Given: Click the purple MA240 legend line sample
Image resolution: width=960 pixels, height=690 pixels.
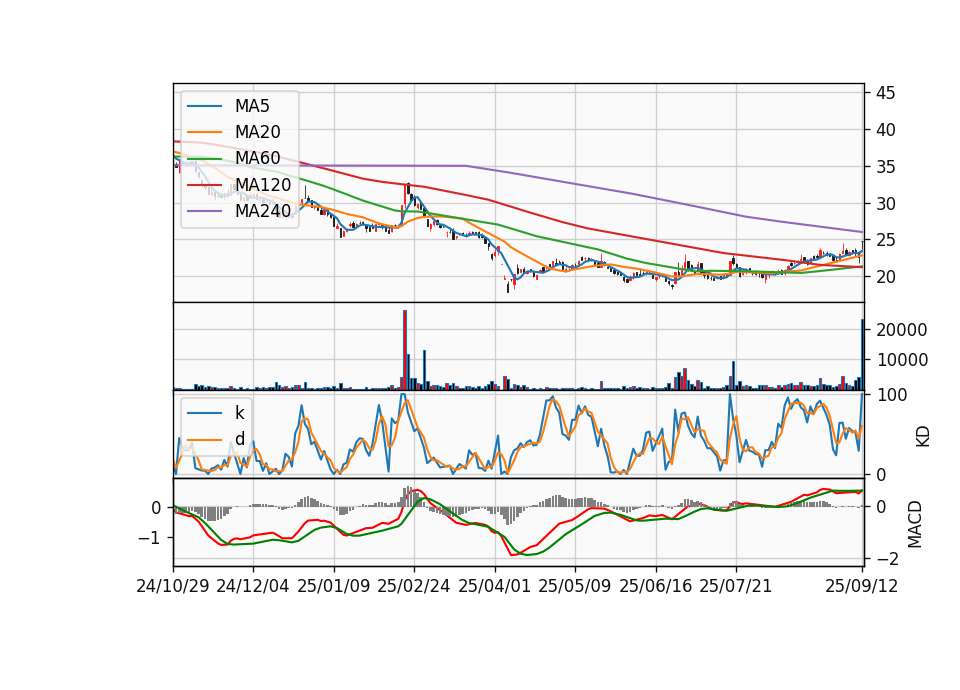Looking at the screenshot, I should 204,212.
